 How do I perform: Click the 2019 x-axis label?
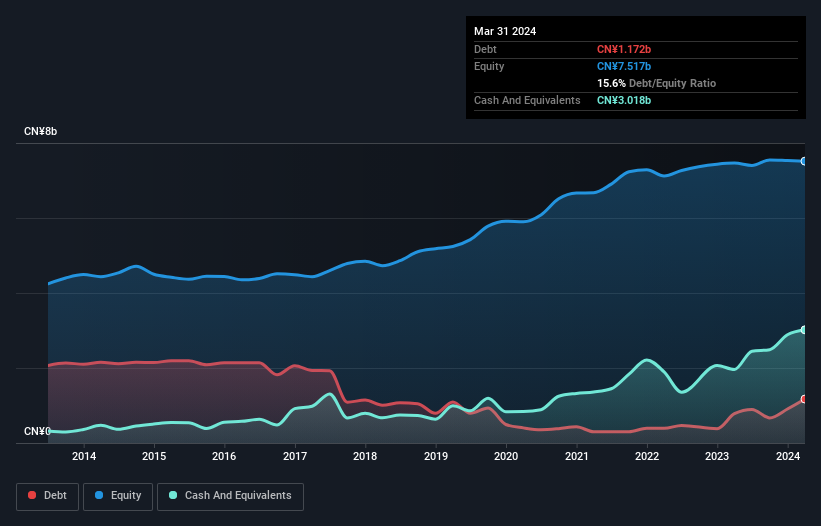point(436,456)
